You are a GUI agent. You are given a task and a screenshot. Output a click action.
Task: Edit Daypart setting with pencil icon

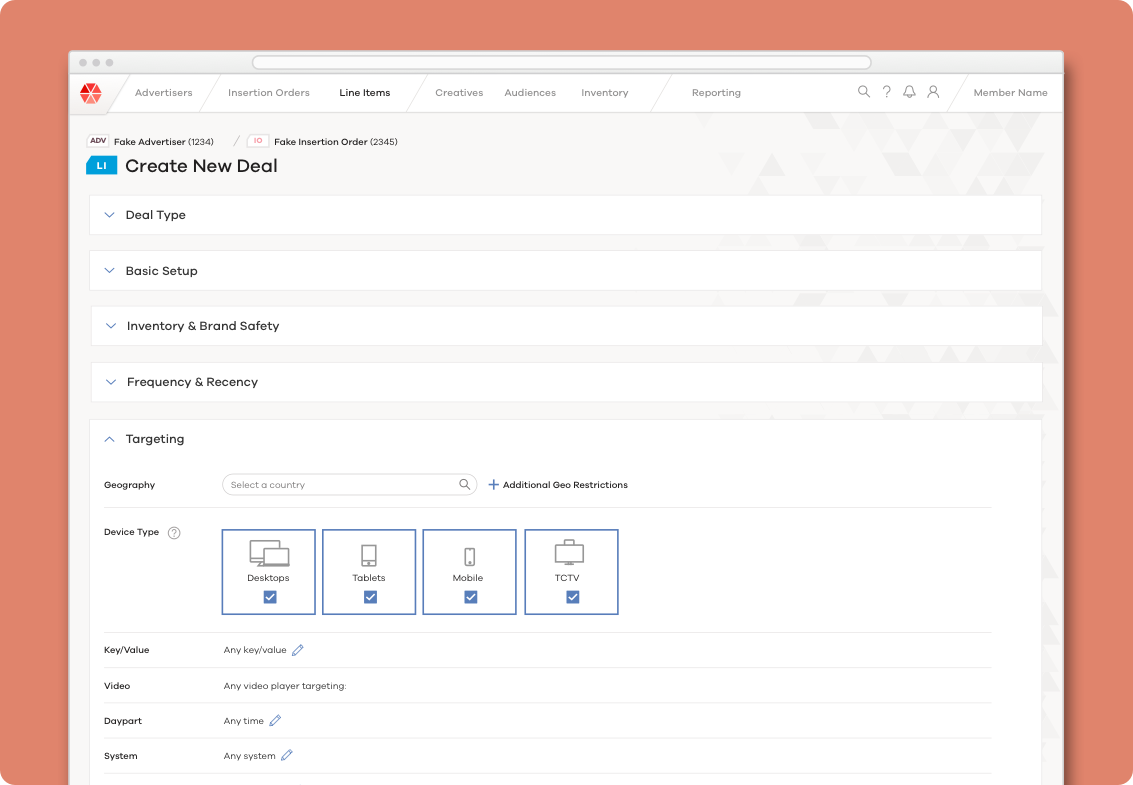[275, 721]
